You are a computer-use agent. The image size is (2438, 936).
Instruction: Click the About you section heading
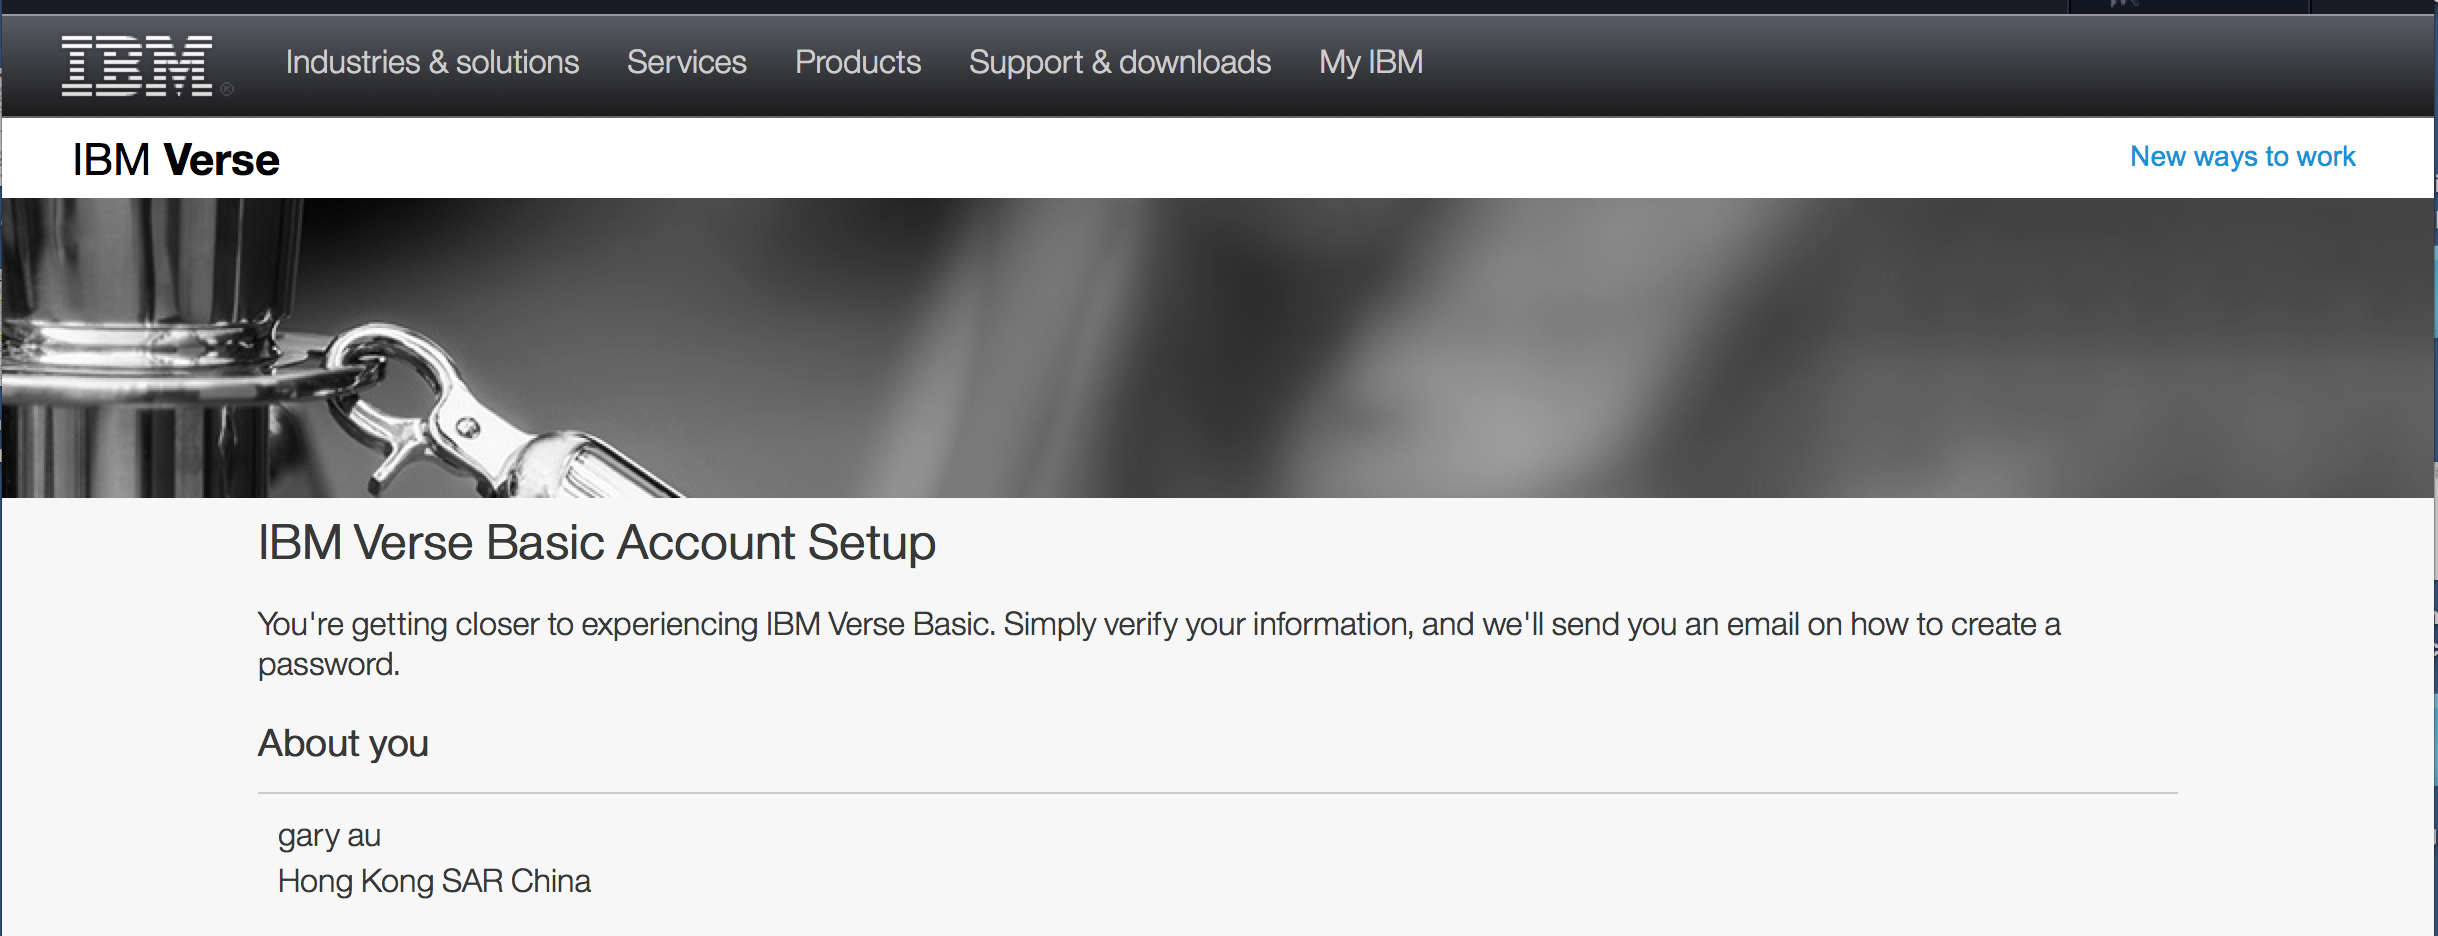coord(343,744)
